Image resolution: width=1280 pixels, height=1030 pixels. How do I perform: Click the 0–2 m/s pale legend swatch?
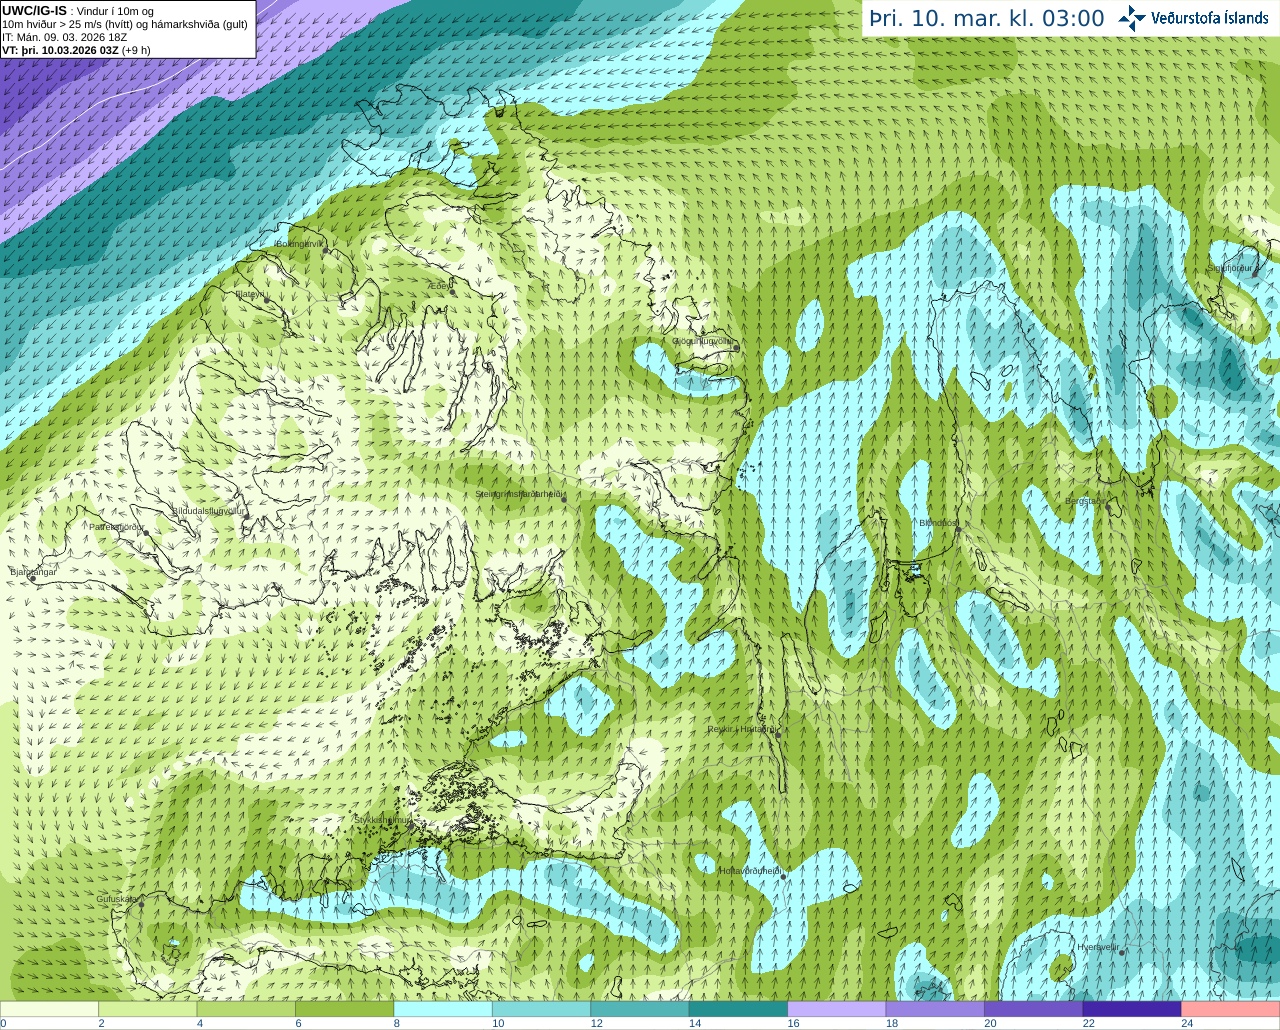point(49,1009)
